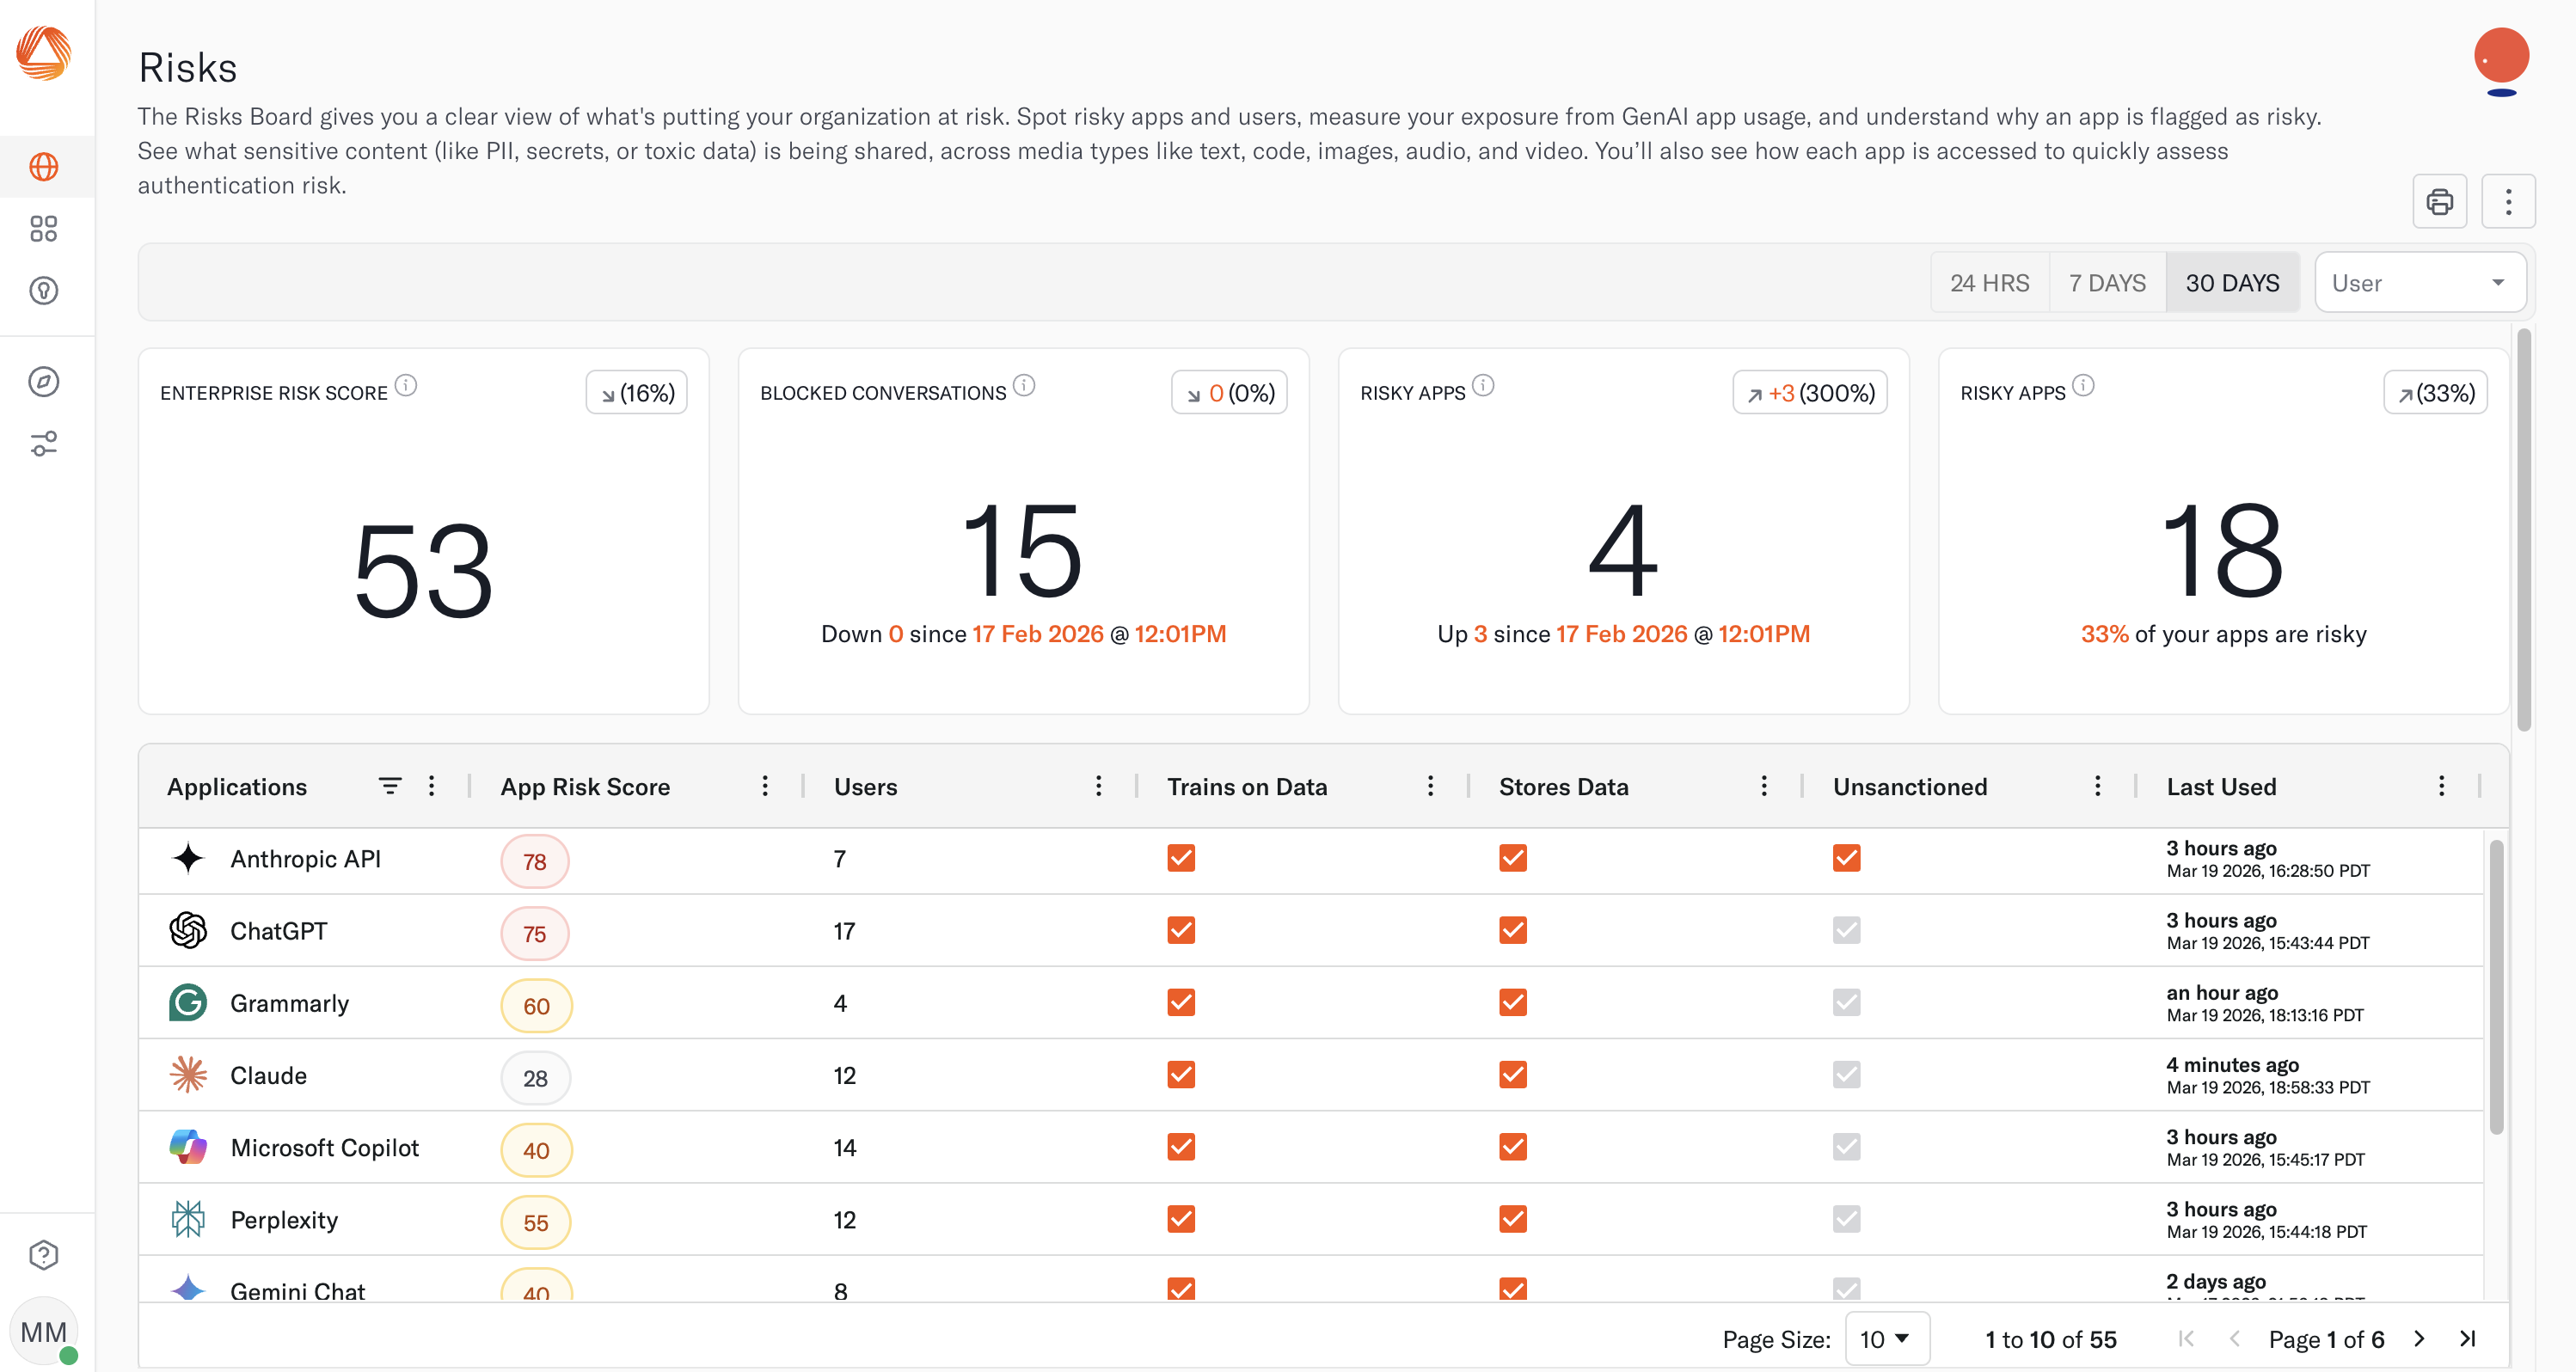Click the MM user avatar
This screenshot has height=1372, width=2576.
[x=43, y=1331]
